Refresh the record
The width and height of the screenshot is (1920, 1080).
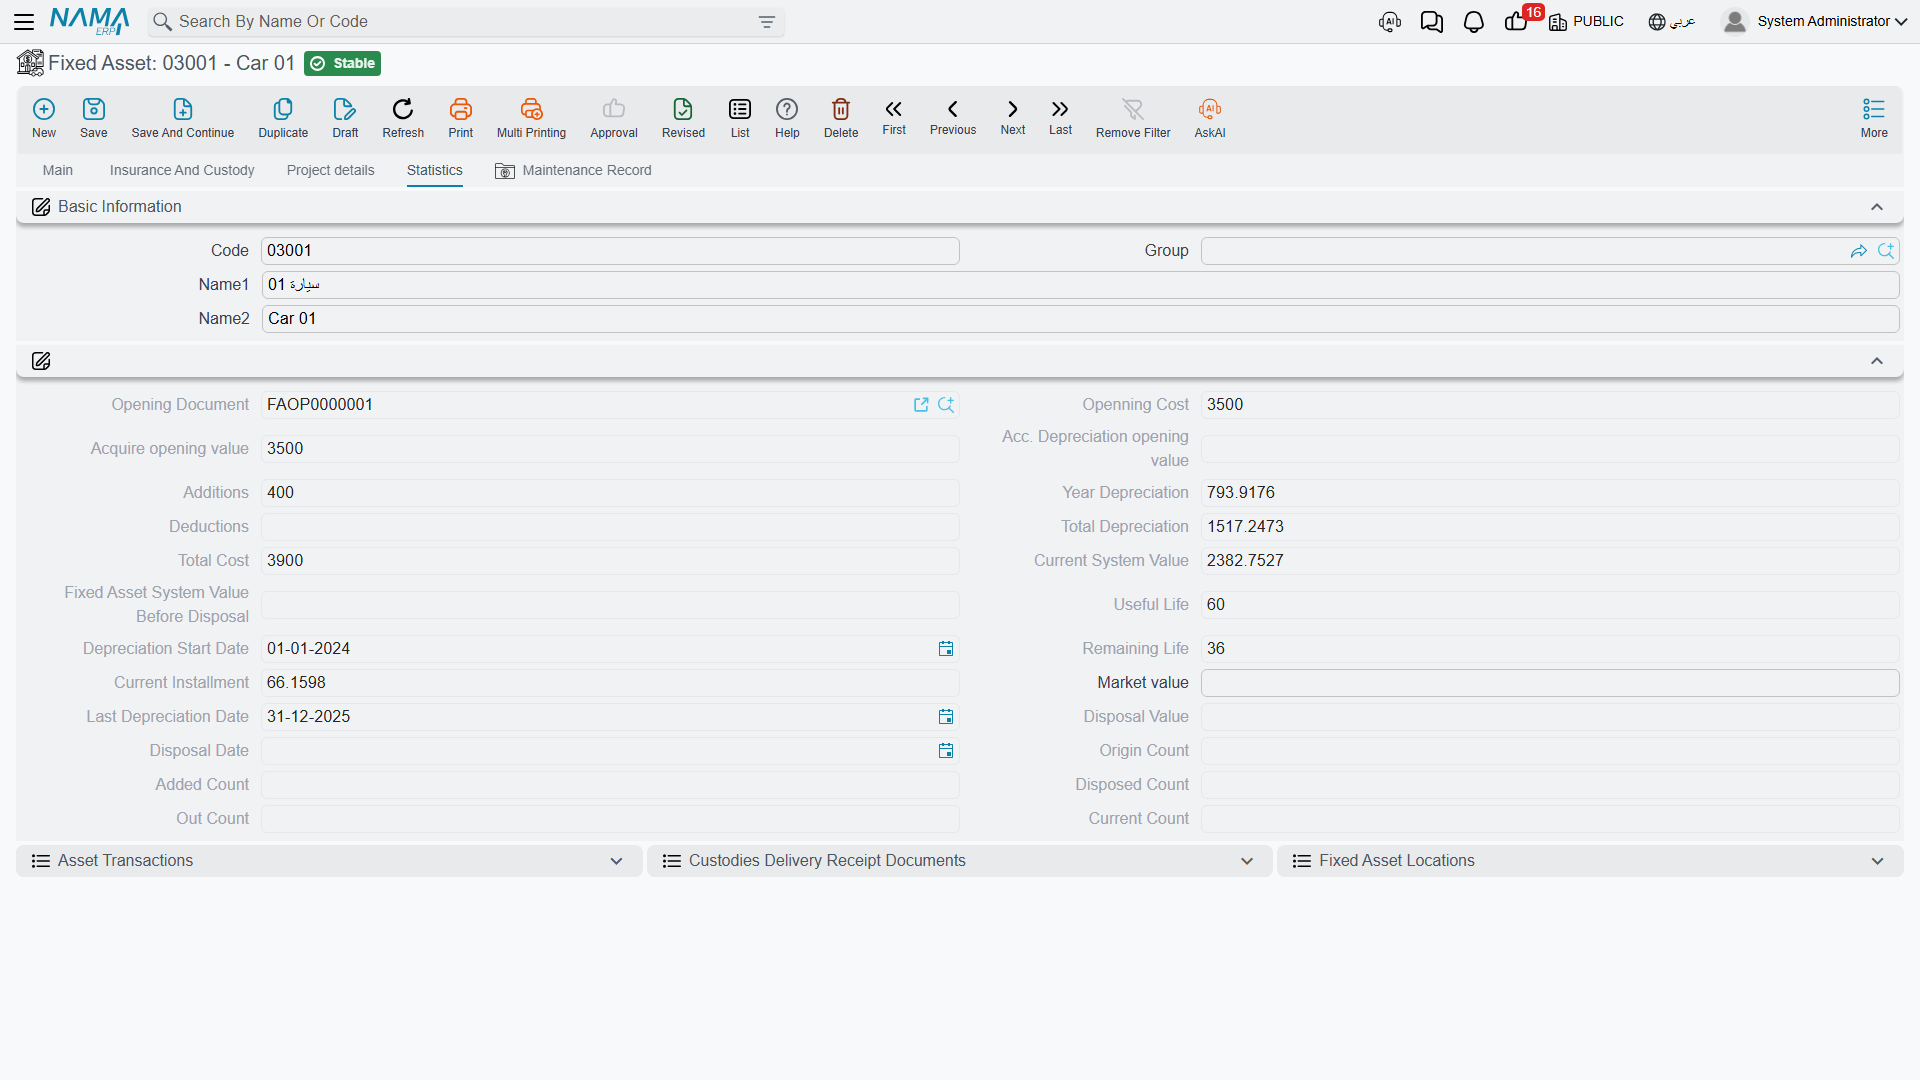pyautogui.click(x=403, y=118)
